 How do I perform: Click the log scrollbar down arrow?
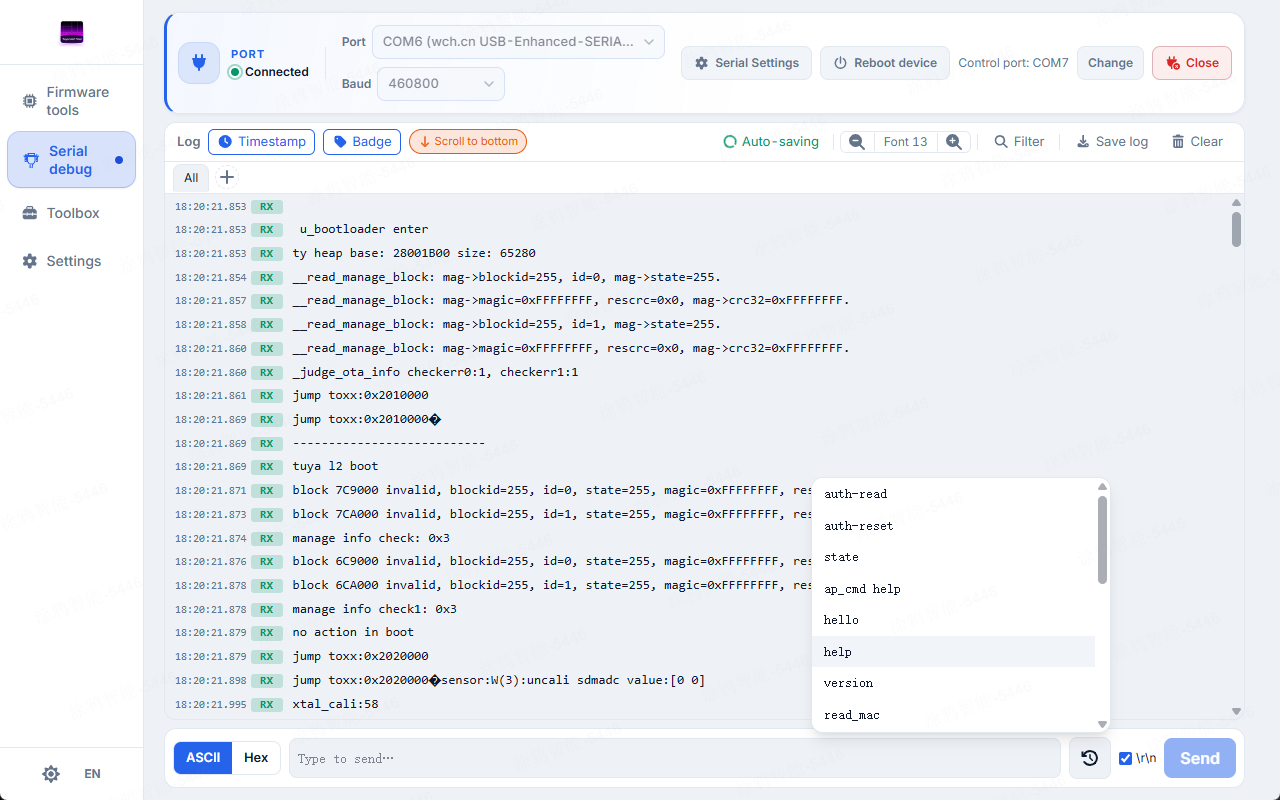point(1236,711)
